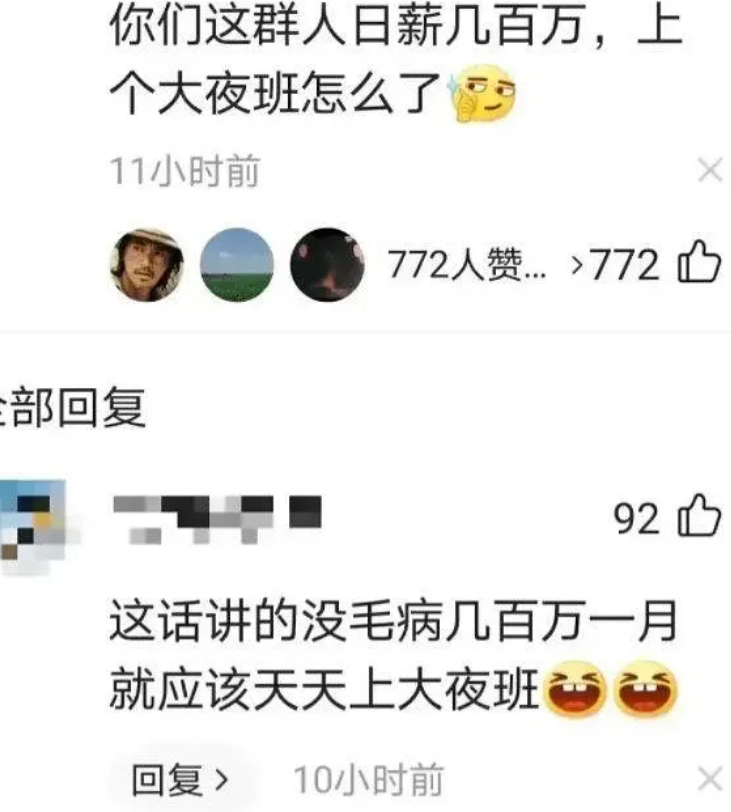This screenshot has width=731, height=812.
Task: Open the green field landscape avatar
Action: 237,265
